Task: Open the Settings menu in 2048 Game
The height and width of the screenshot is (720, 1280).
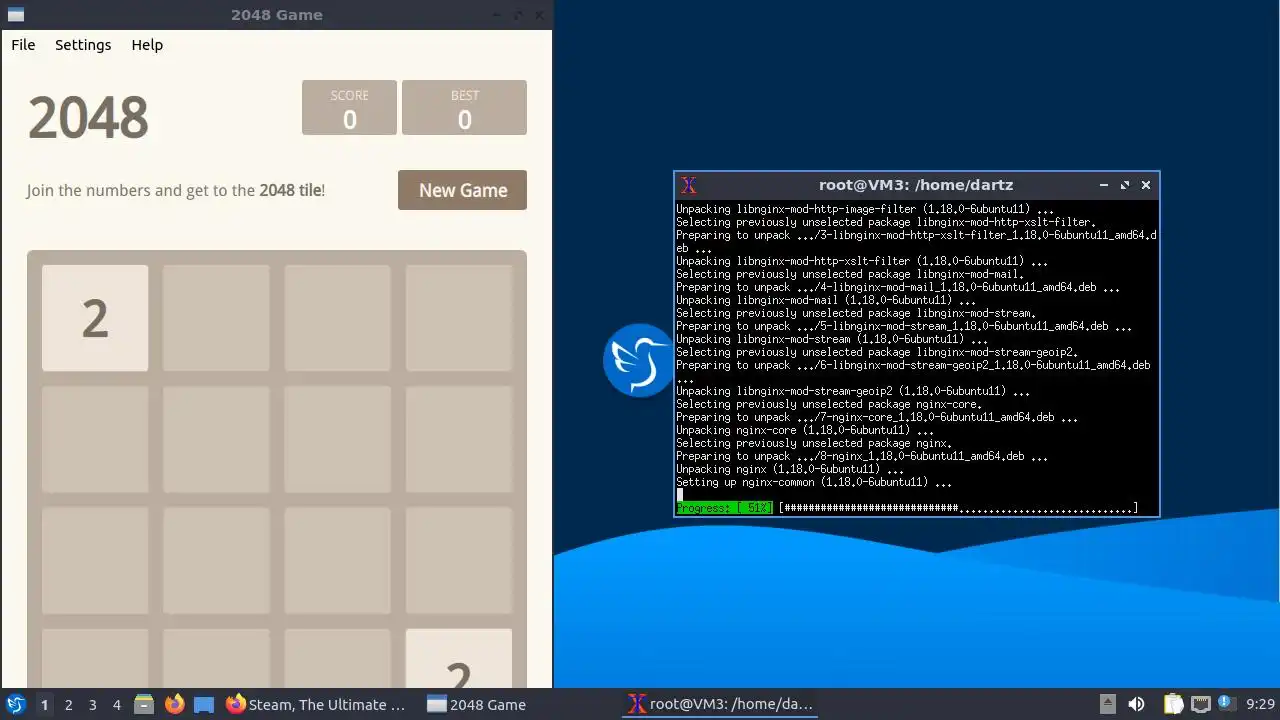Action: (83, 45)
